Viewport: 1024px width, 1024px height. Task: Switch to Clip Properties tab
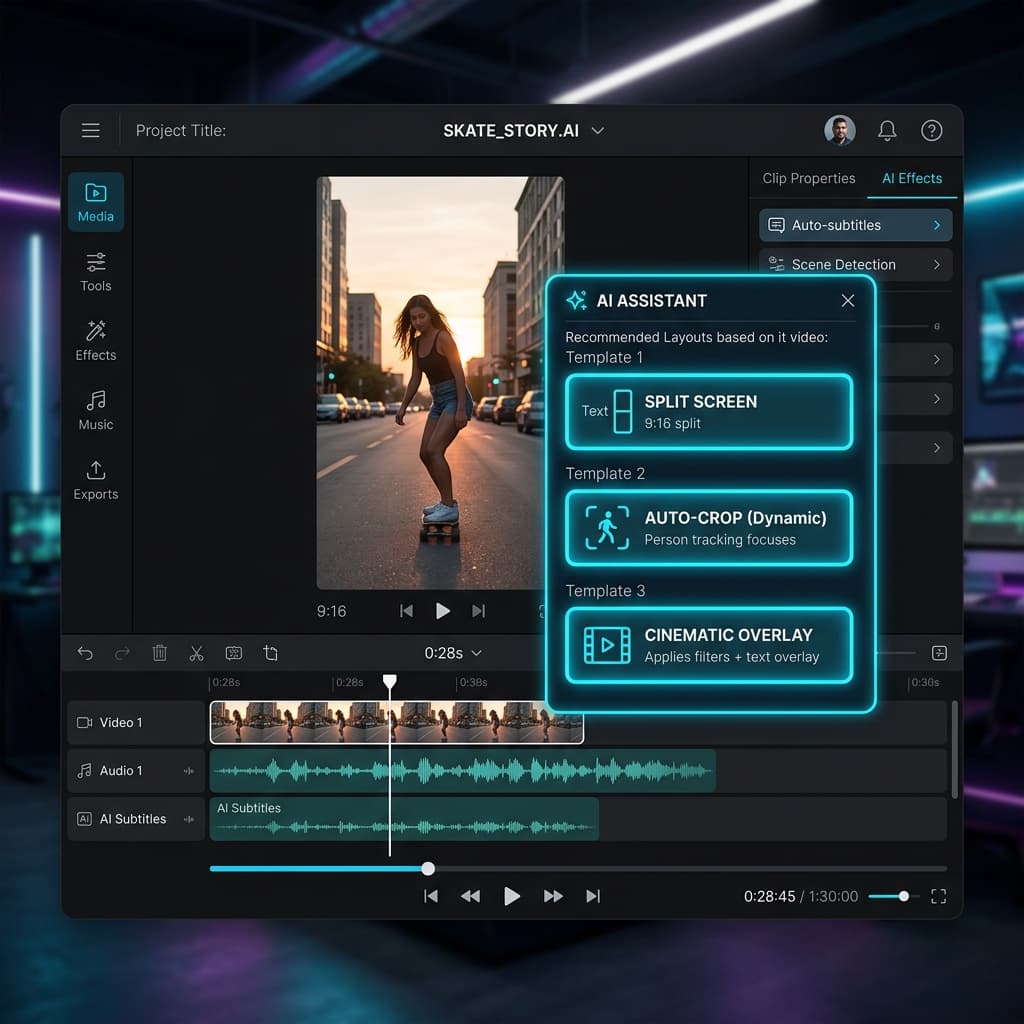(808, 178)
